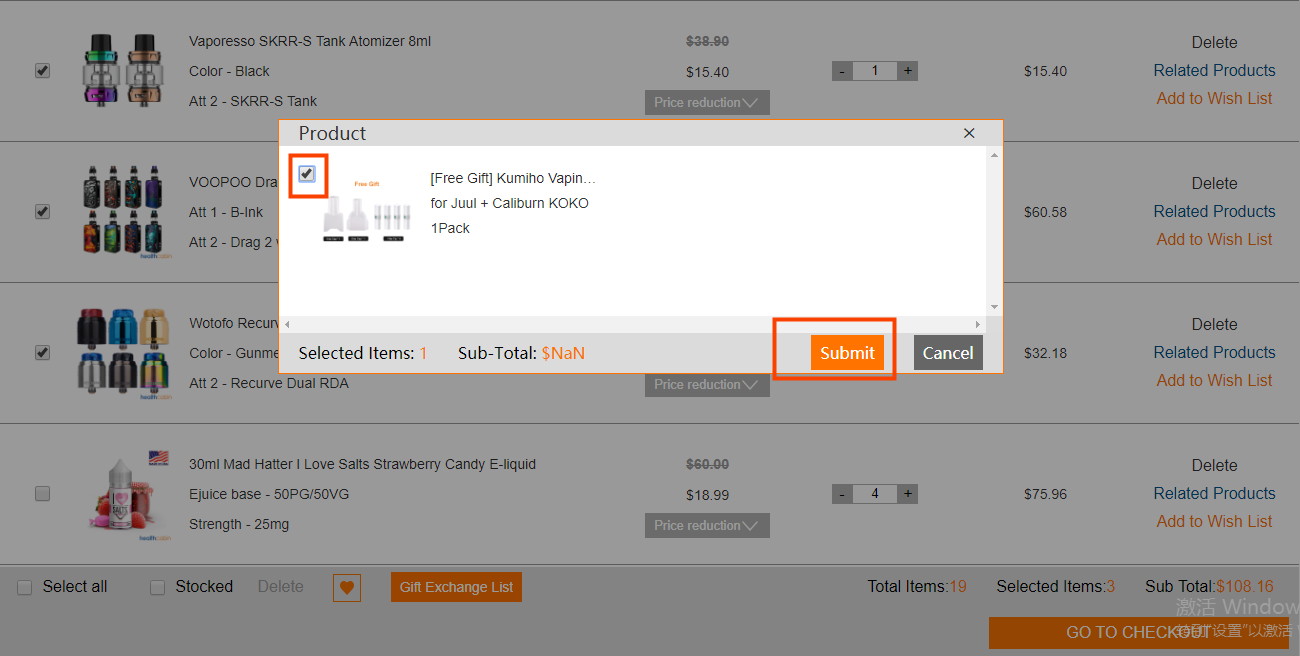View Related Products for Wotofo Recurve
Image resolution: width=1300 pixels, height=656 pixels.
tap(1214, 353)
